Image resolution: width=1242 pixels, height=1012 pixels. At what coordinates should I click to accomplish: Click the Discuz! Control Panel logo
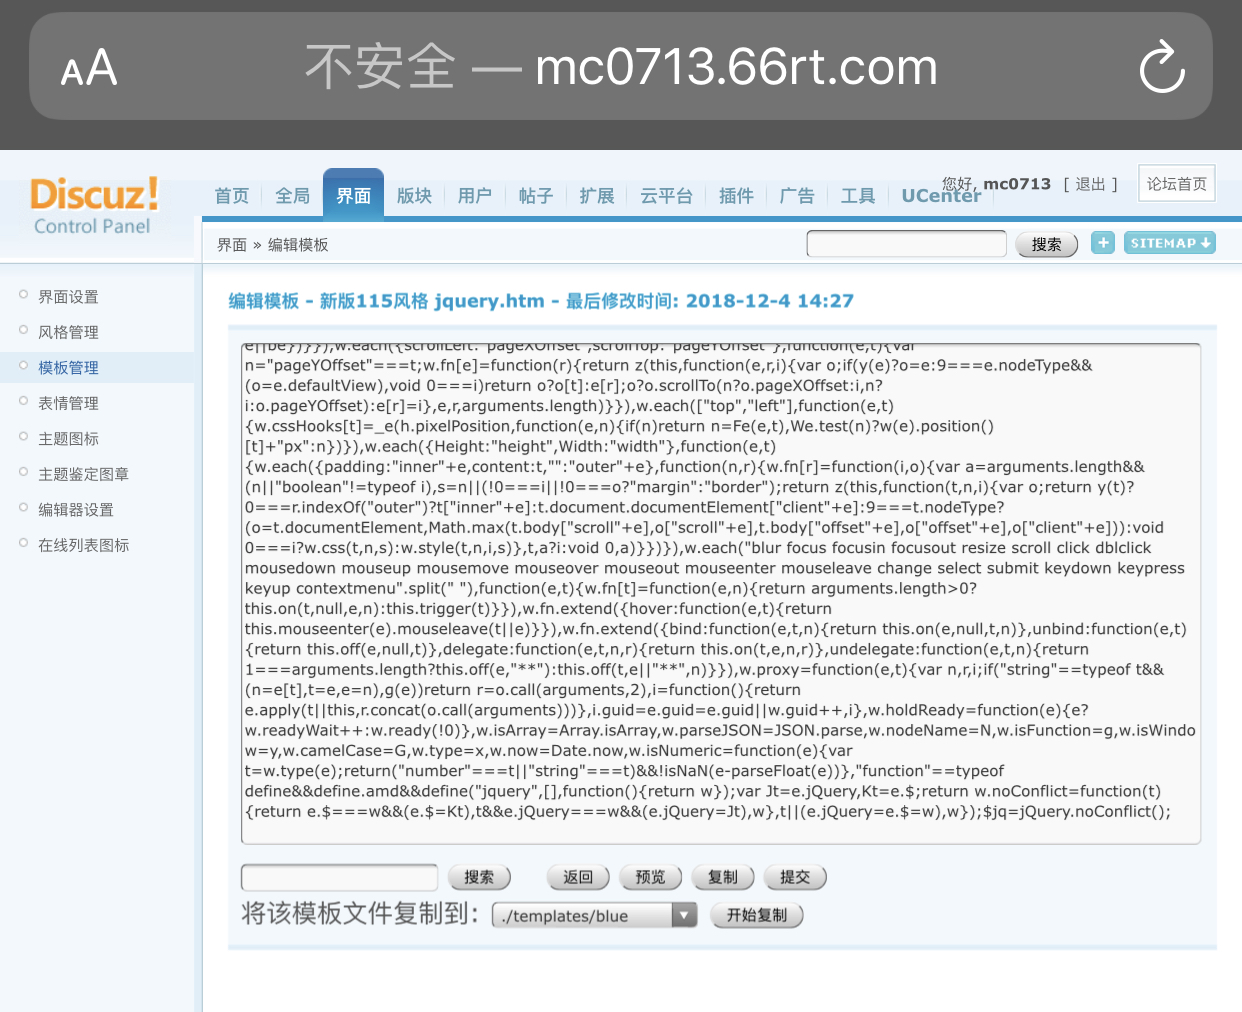pos(93,206)
